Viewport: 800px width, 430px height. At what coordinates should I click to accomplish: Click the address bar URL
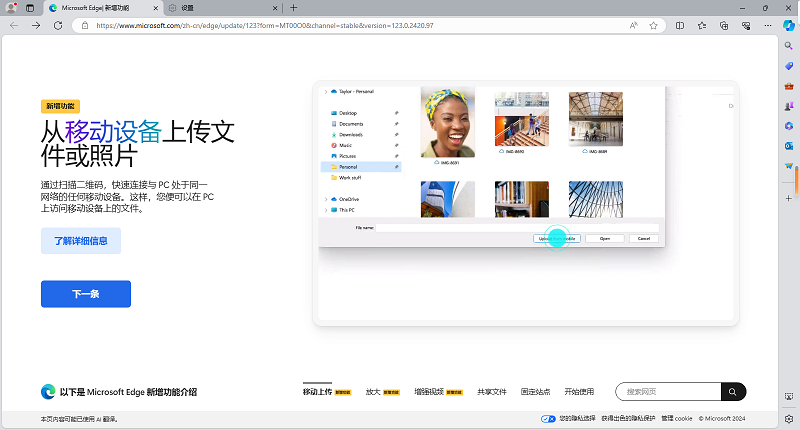(x=264, y=26)
